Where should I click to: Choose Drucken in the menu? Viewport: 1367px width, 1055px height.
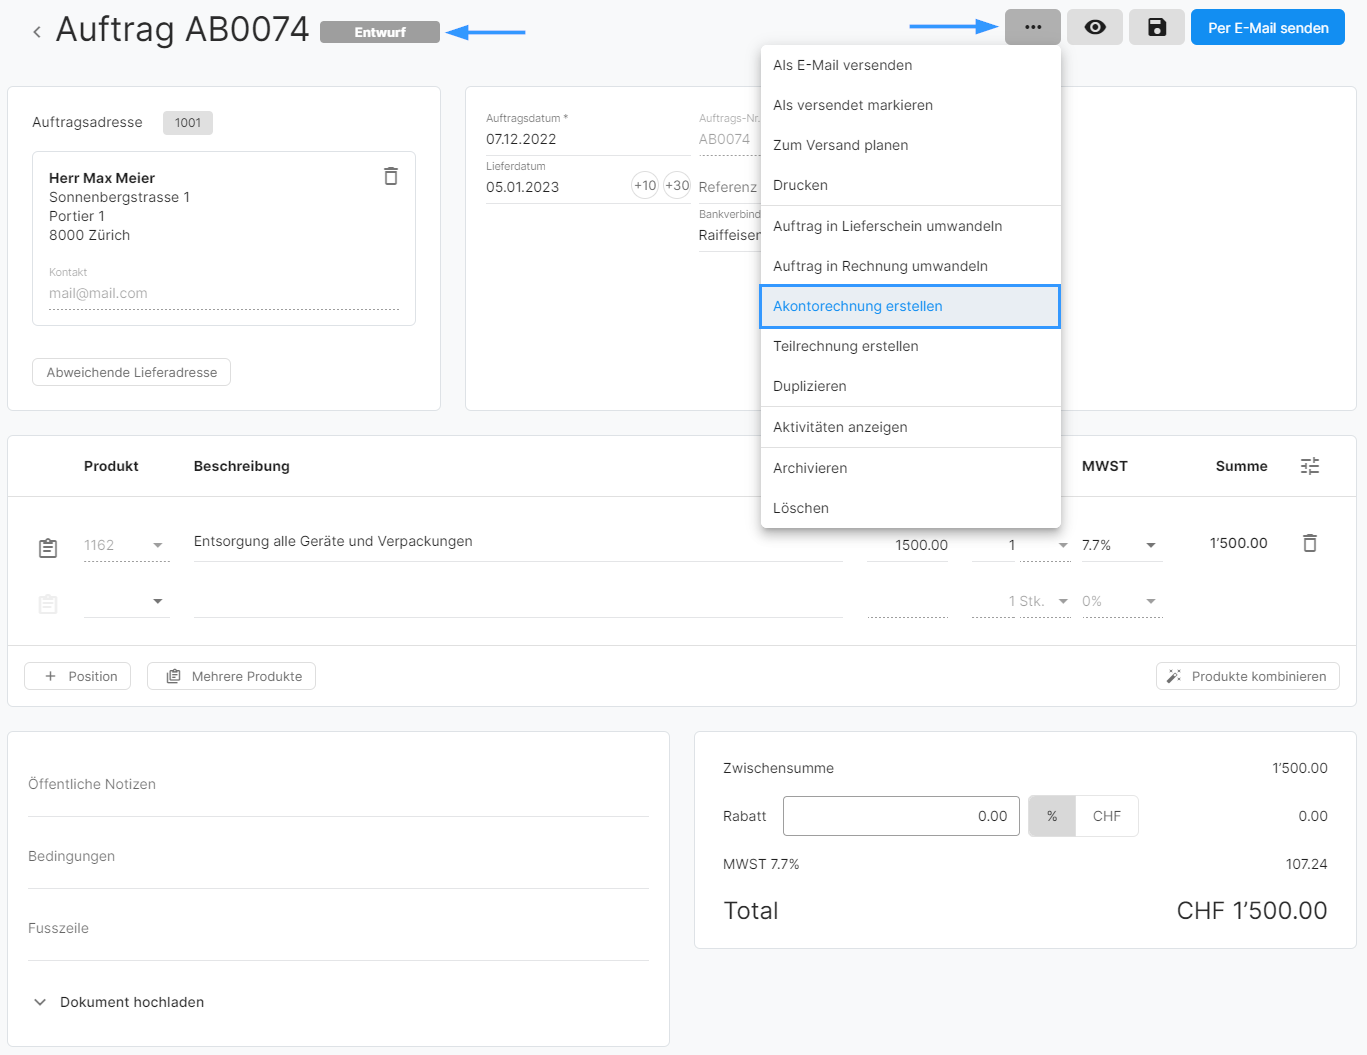pos(910,185)
